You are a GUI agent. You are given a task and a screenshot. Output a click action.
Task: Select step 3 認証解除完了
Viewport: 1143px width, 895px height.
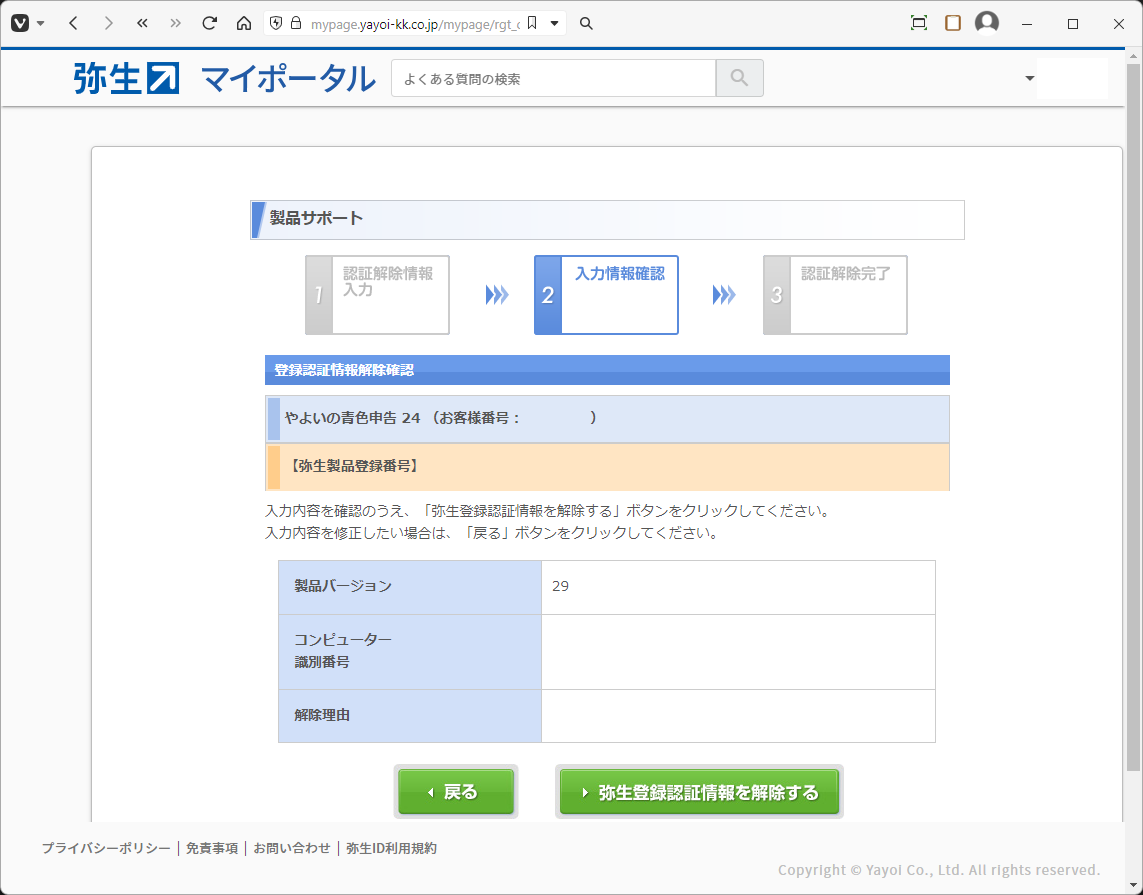pyautogui.click(x=835, y=294)
